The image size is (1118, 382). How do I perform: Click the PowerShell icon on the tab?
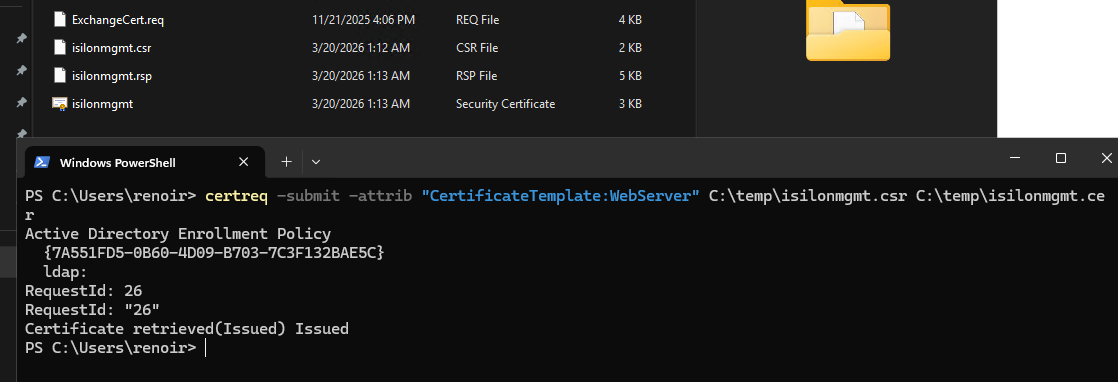(42, 162)
